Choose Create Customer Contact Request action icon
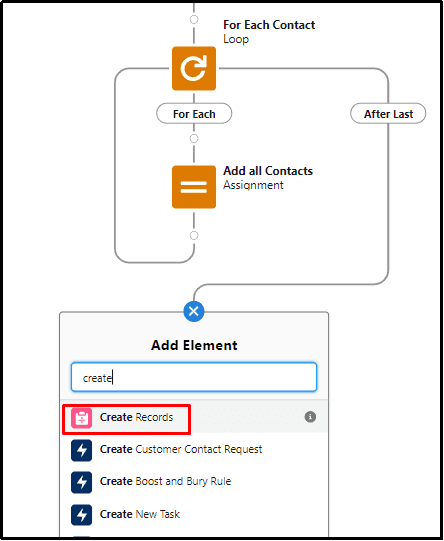Image resolution: width=444 pixels, height=541 pixels. [x=81, y=450]
